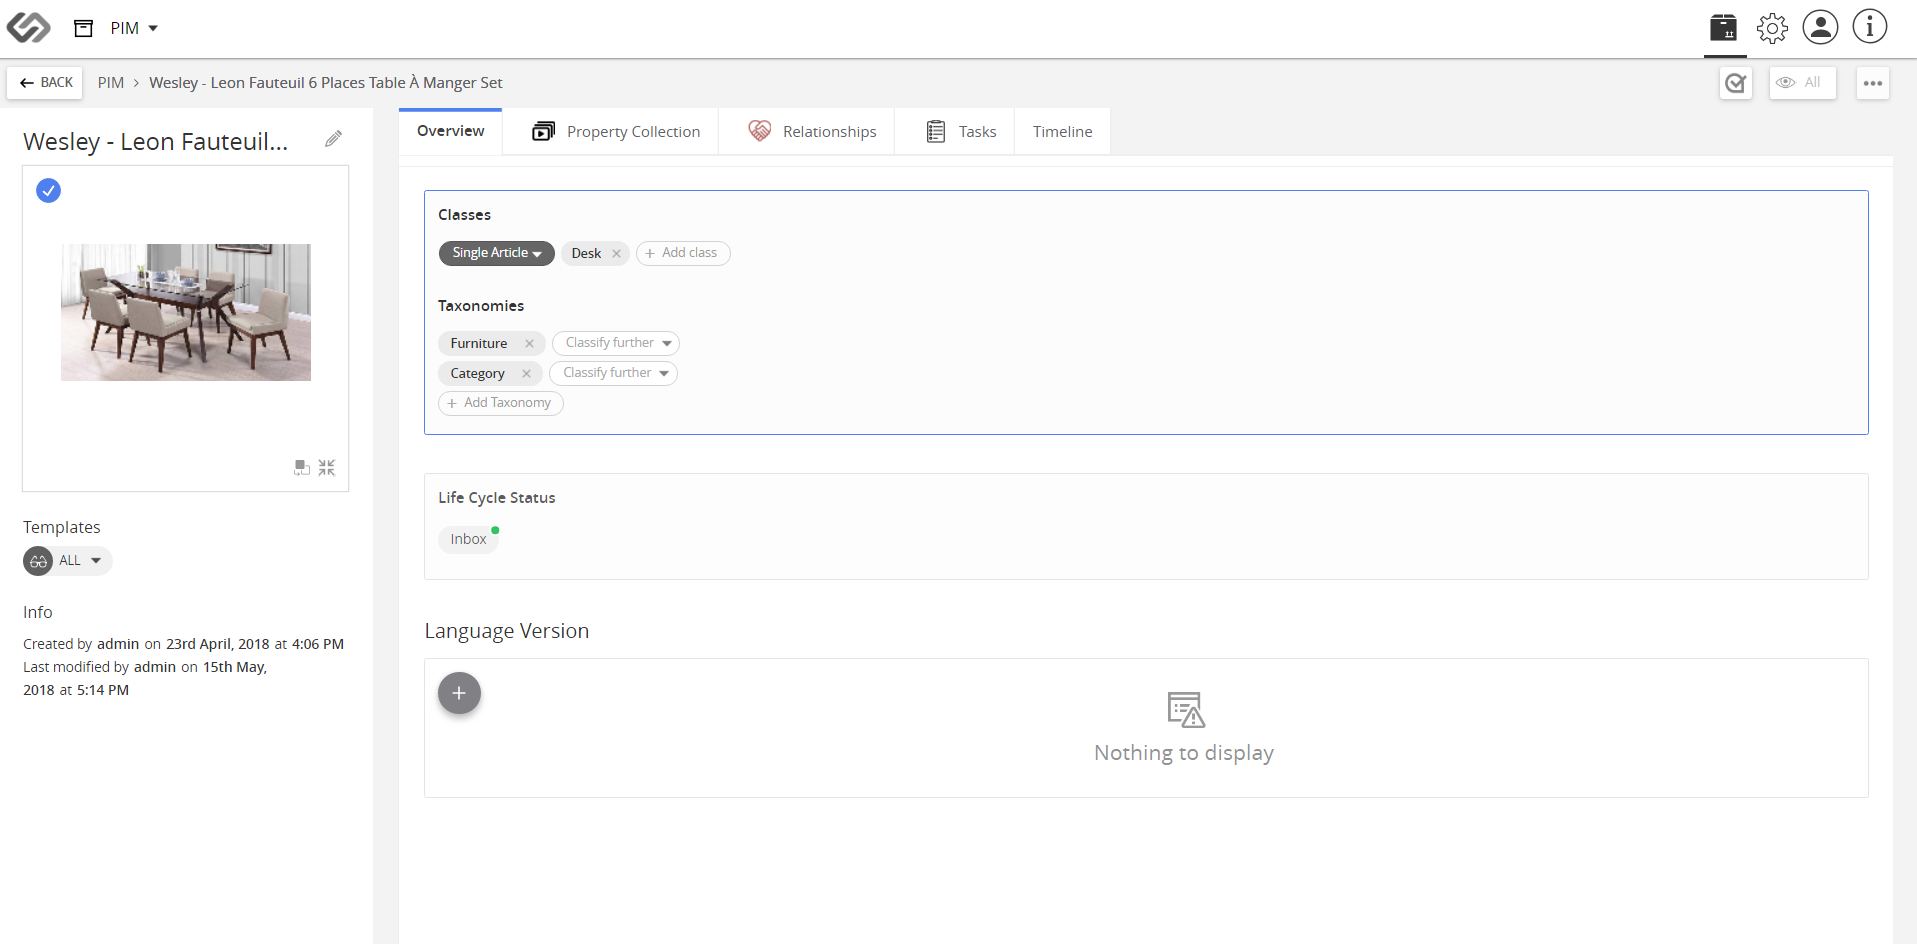Remove the Furniture taxonomy tag
This screenshot has width=1917, height=944.
[529, 343]
